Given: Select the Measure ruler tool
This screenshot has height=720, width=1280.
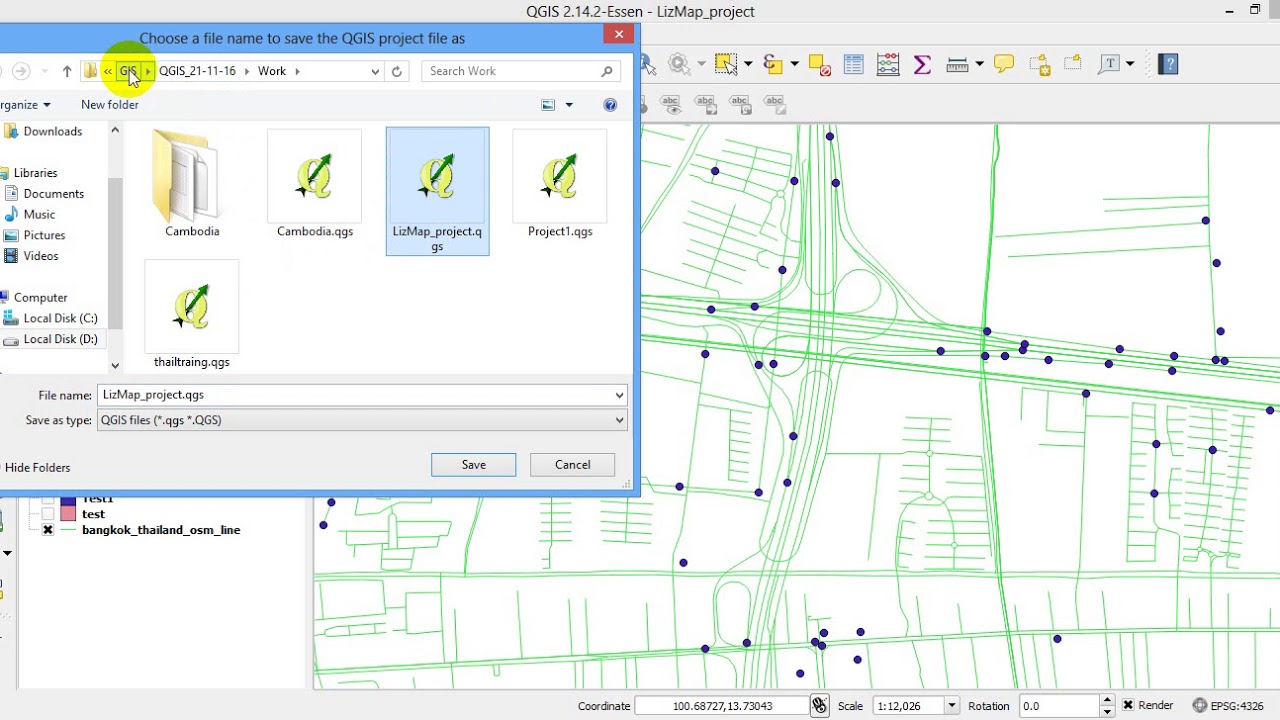Looking at the screenshot, I should pyautogui.click(x=957, y=64).
